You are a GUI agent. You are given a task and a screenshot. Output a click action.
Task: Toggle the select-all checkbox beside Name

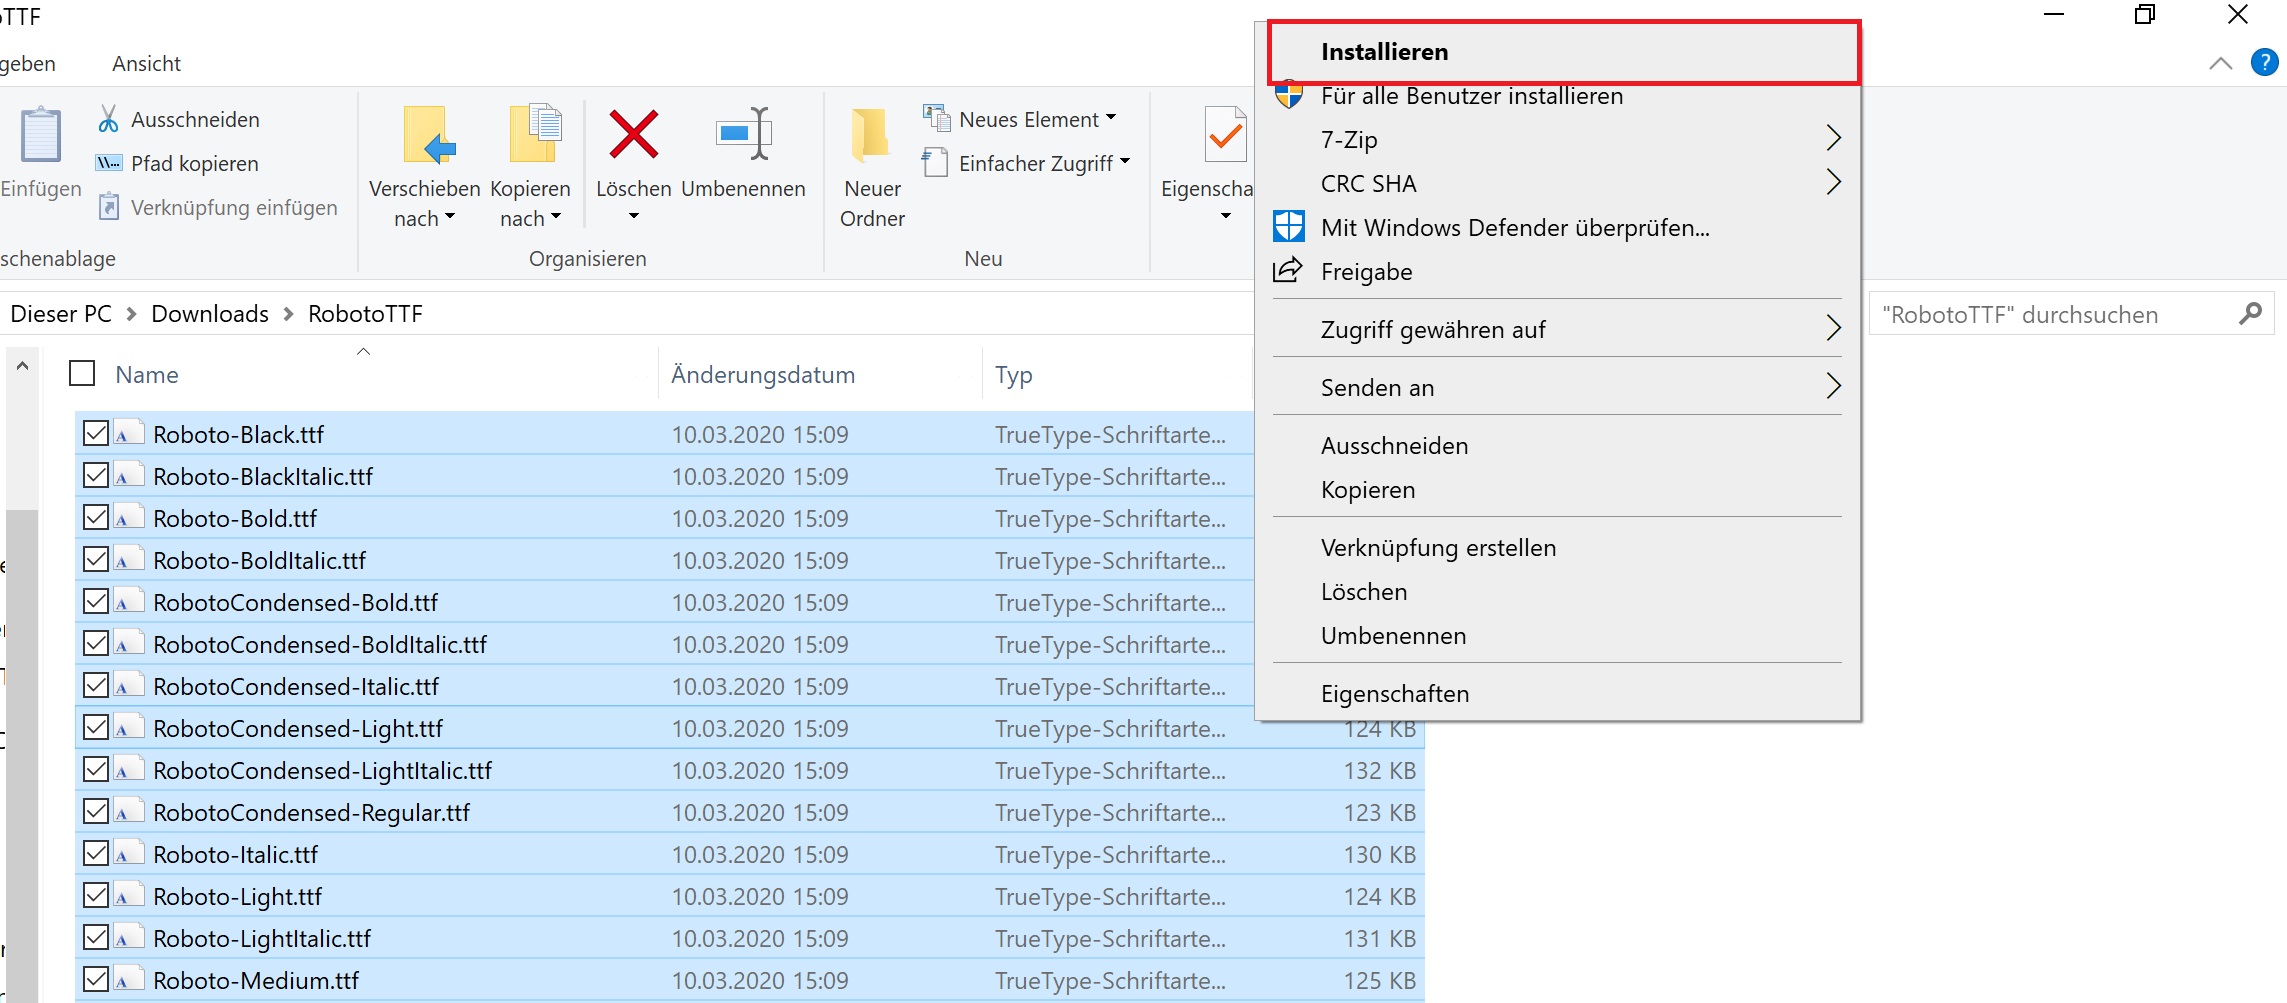click(82, 373)
